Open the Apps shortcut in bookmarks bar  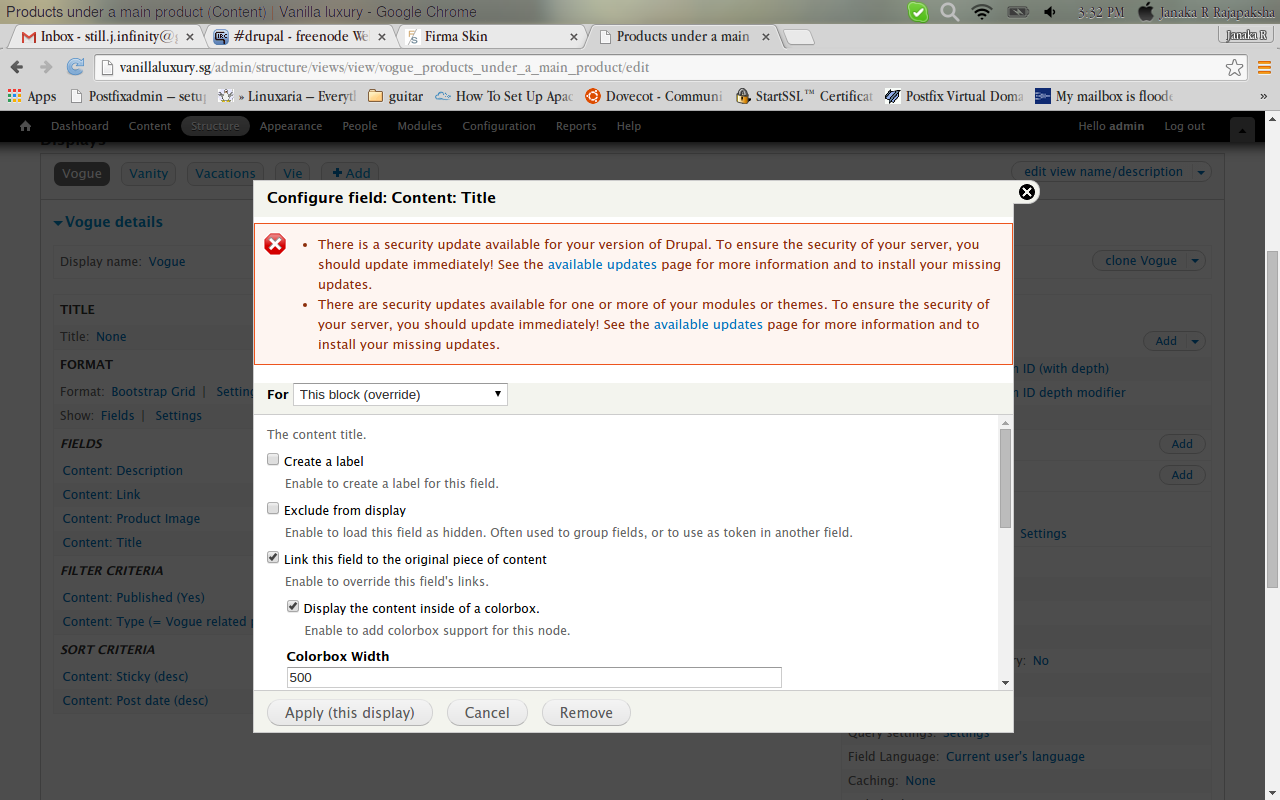click(32, 96)
